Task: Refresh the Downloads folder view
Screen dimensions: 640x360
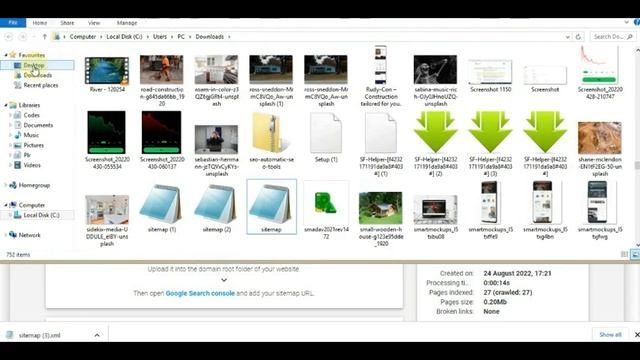Action: point(578,37)
